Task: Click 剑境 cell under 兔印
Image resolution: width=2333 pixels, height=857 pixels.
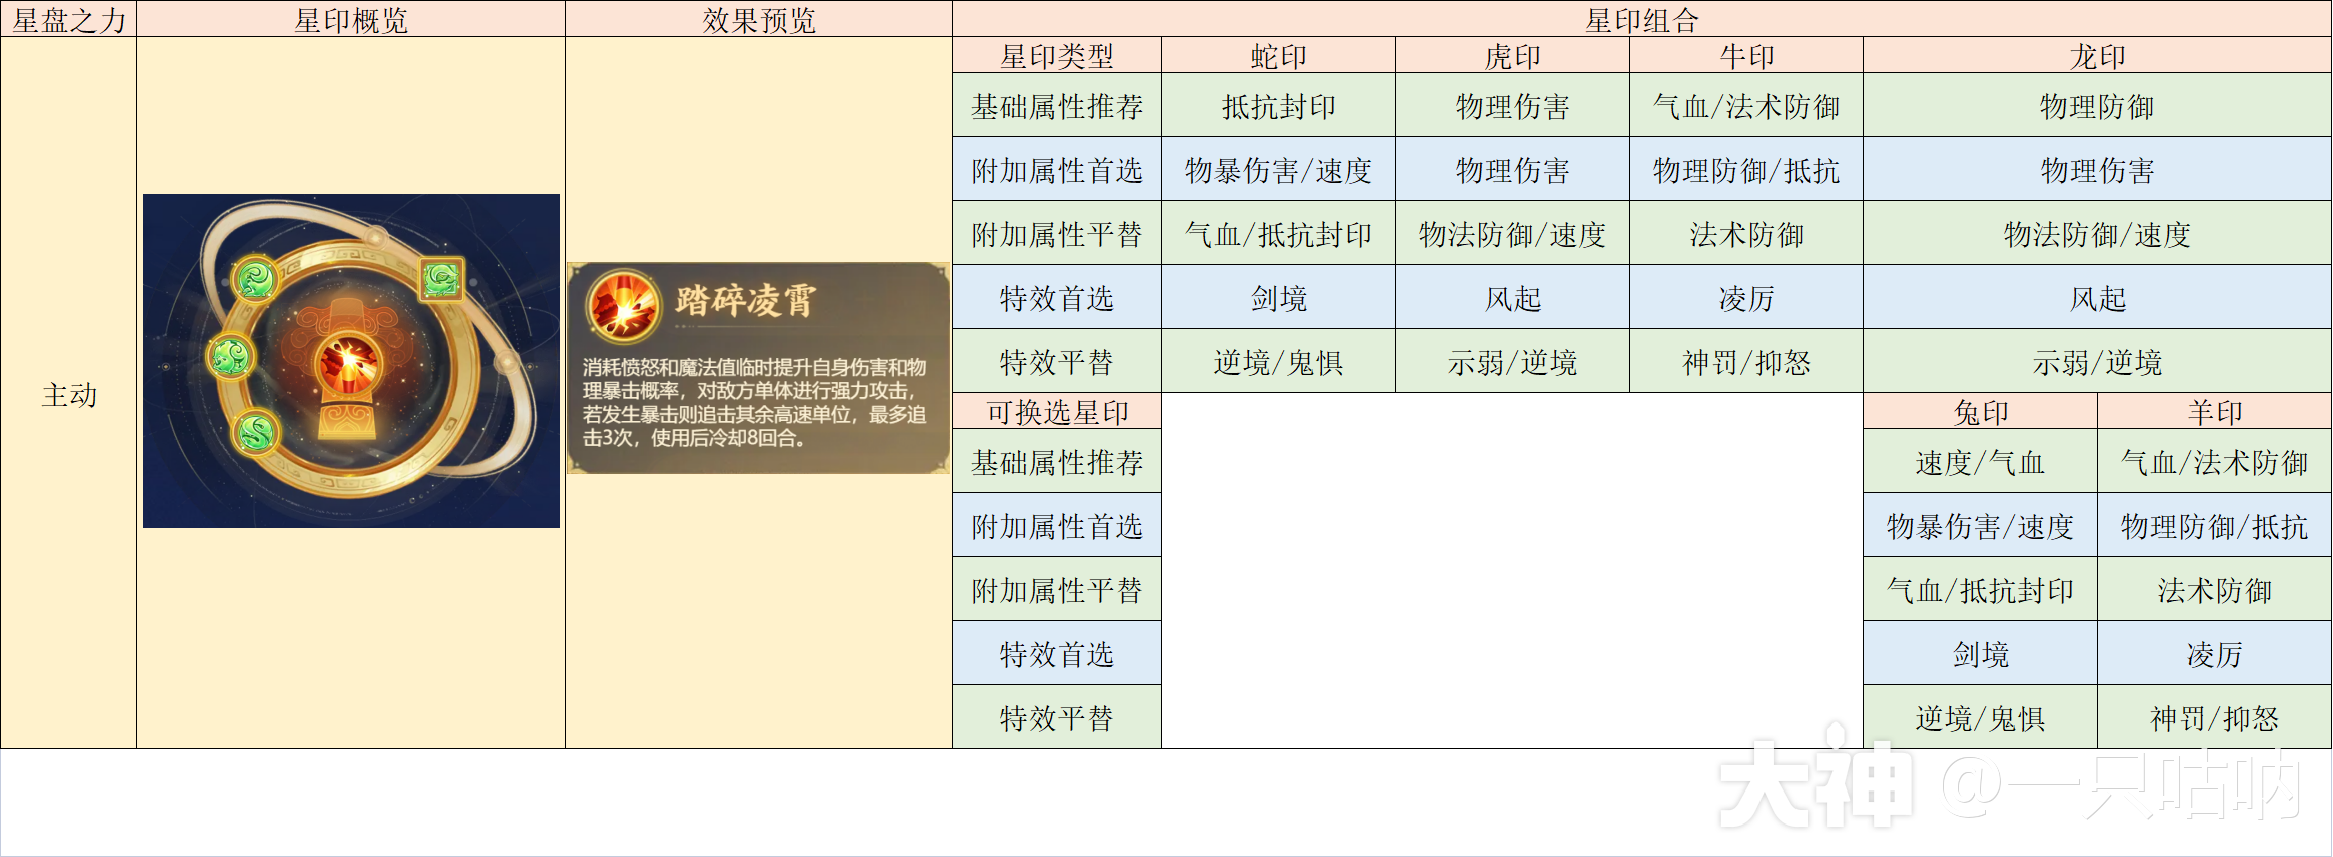Action: pyautogui.click(x=1981, y=654)
